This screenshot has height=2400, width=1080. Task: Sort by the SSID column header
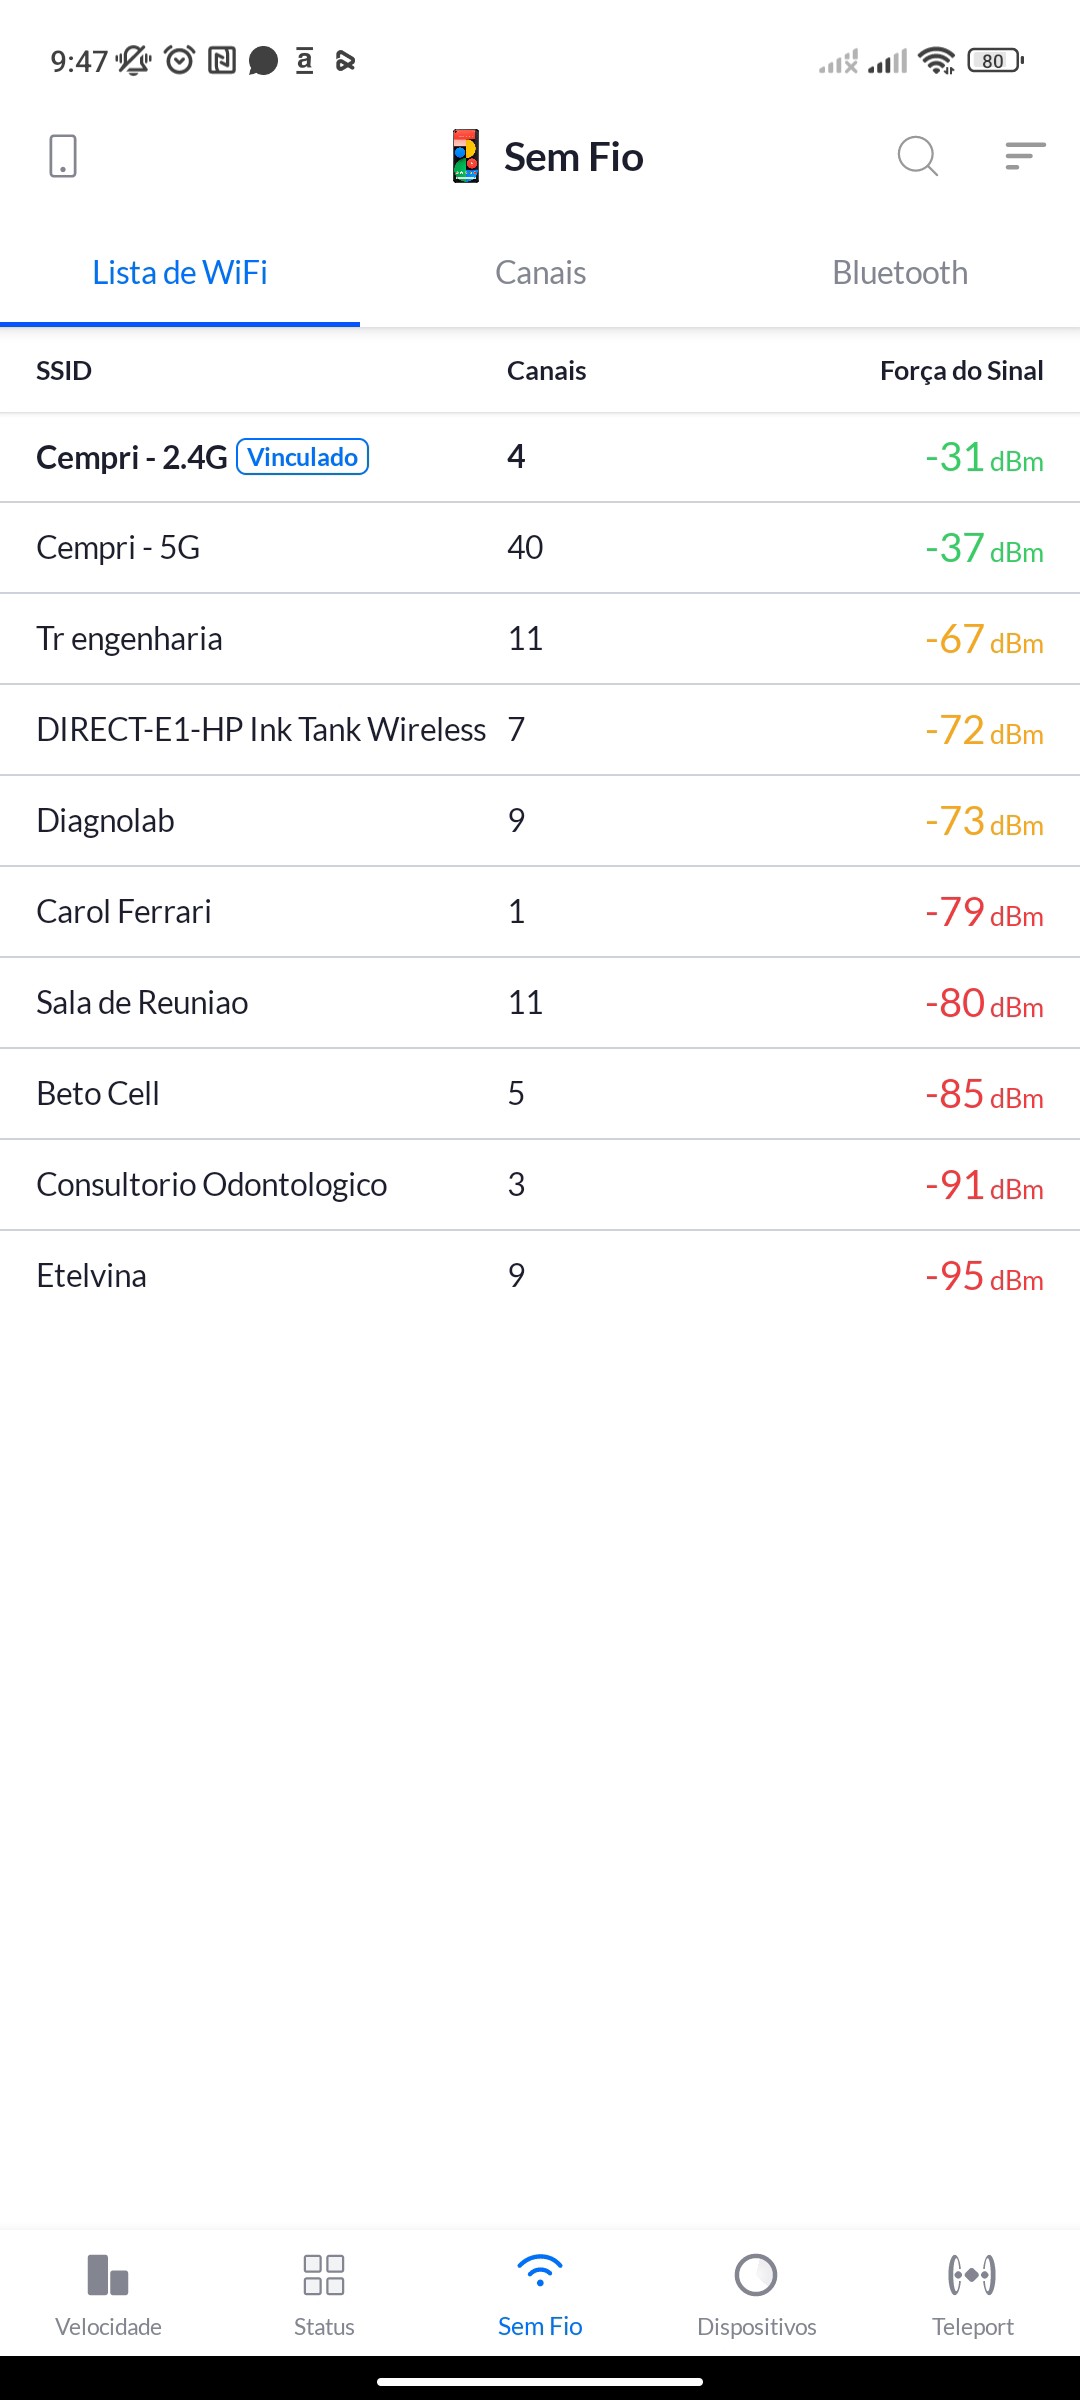[64, 371]
